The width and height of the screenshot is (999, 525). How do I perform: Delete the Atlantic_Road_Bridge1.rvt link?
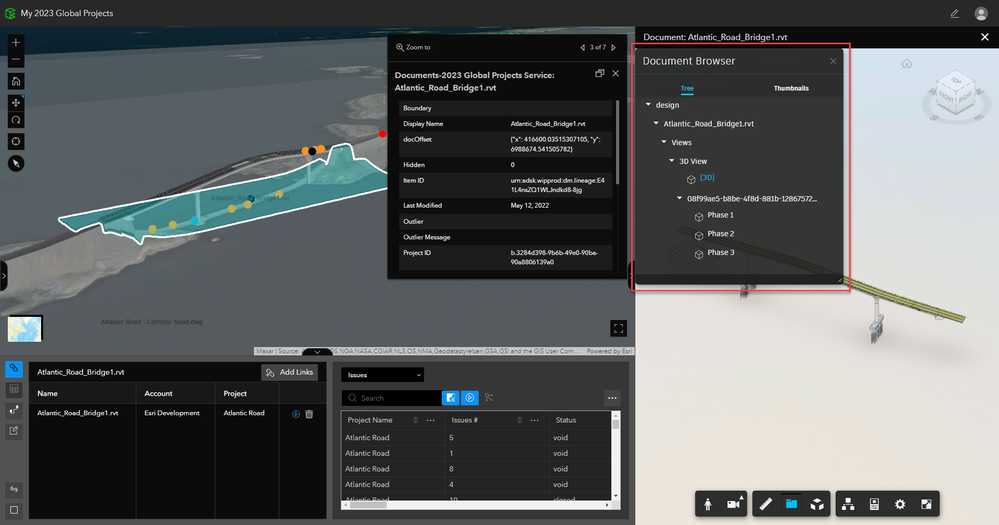coord(309,414)
